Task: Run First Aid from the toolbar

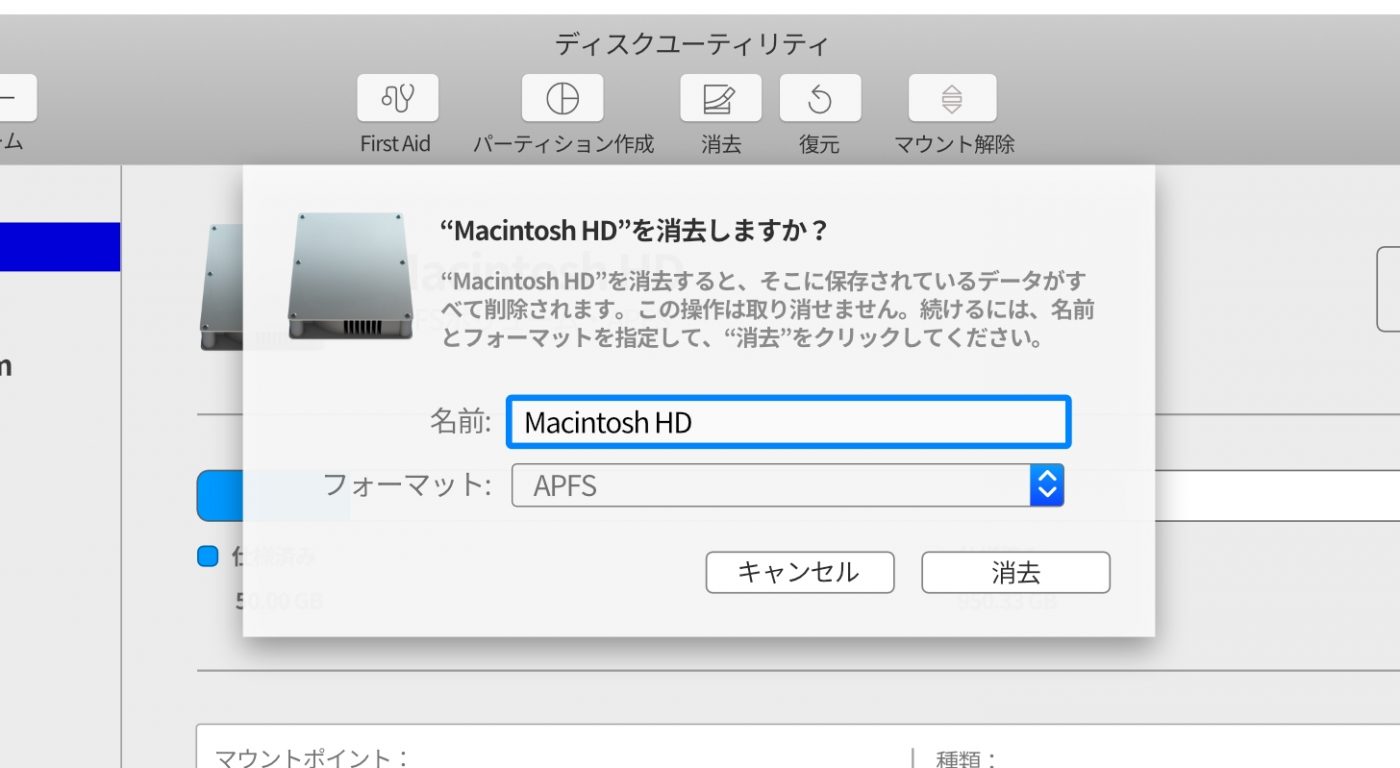Action: 397,98
